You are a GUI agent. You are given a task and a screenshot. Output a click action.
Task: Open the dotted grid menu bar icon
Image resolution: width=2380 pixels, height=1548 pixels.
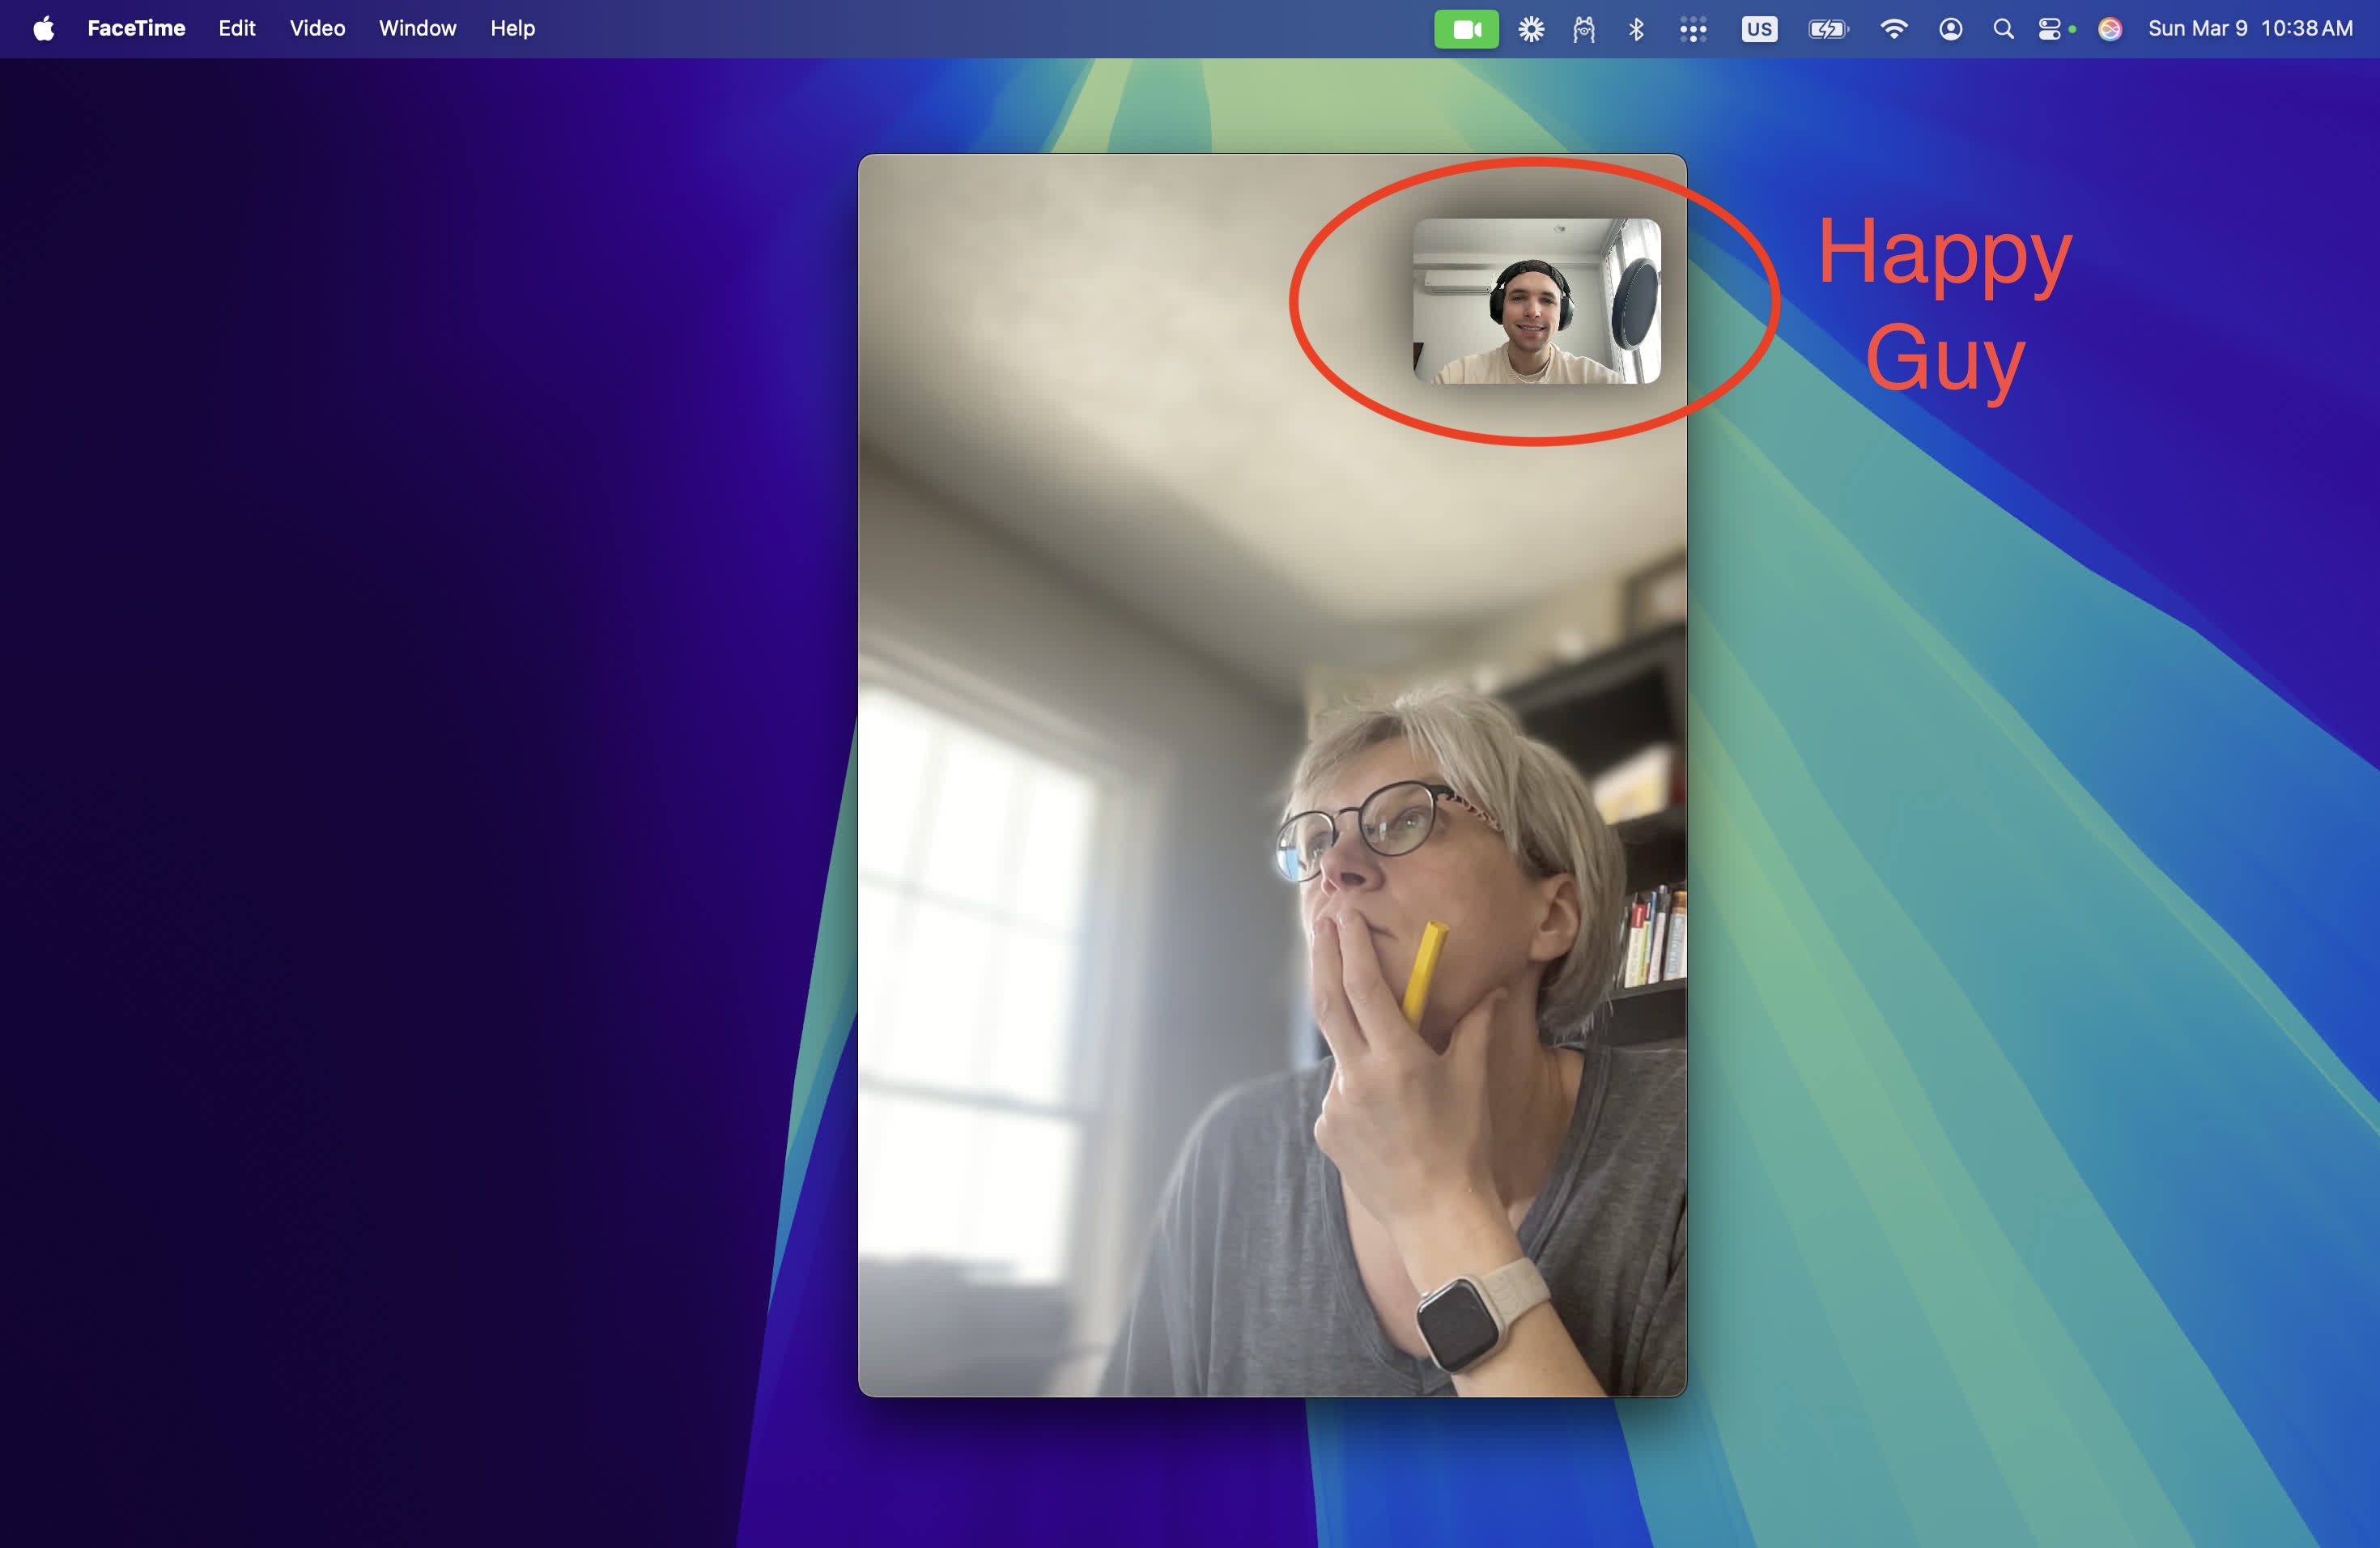point(1692,29)
